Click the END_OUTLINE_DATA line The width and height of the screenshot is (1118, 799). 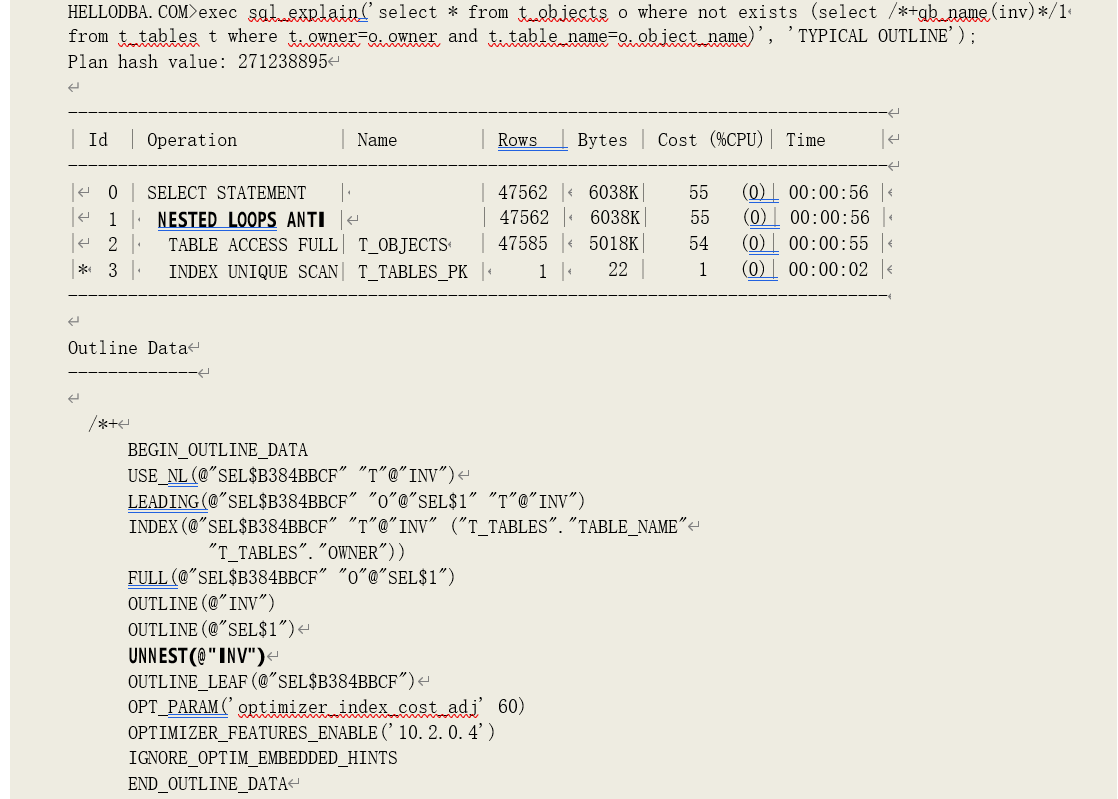pos(207,784)
